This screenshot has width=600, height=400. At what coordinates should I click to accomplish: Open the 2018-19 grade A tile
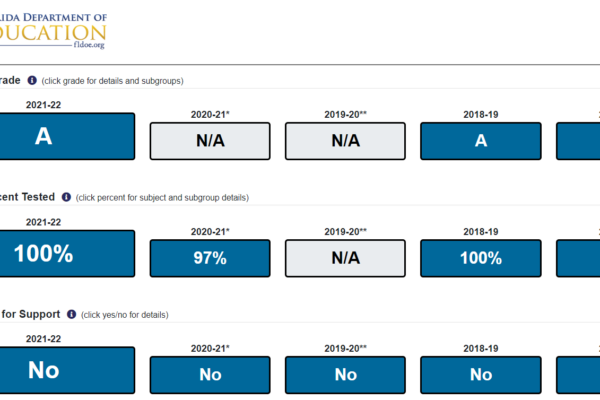(481, 141)
